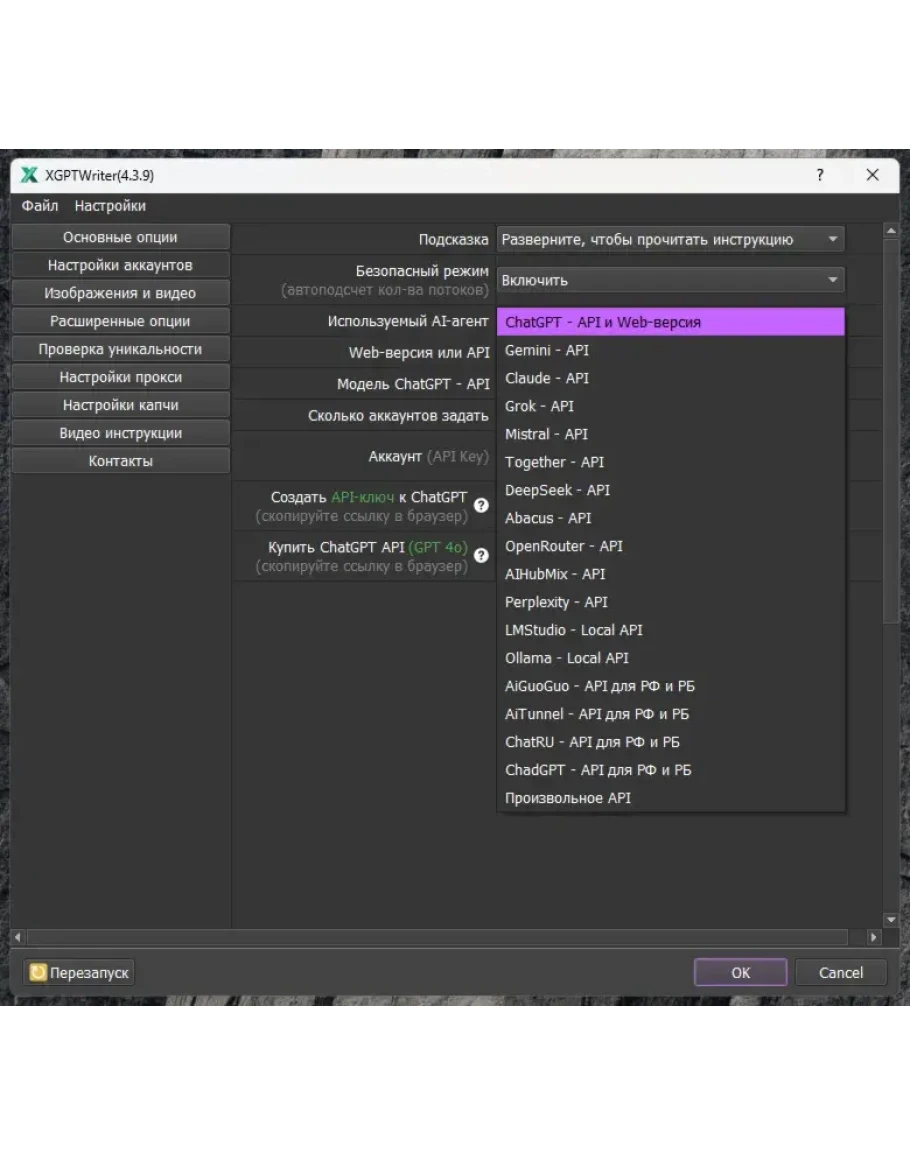
Task: Select DeepSeek - API option
Action: click(671, 490)
